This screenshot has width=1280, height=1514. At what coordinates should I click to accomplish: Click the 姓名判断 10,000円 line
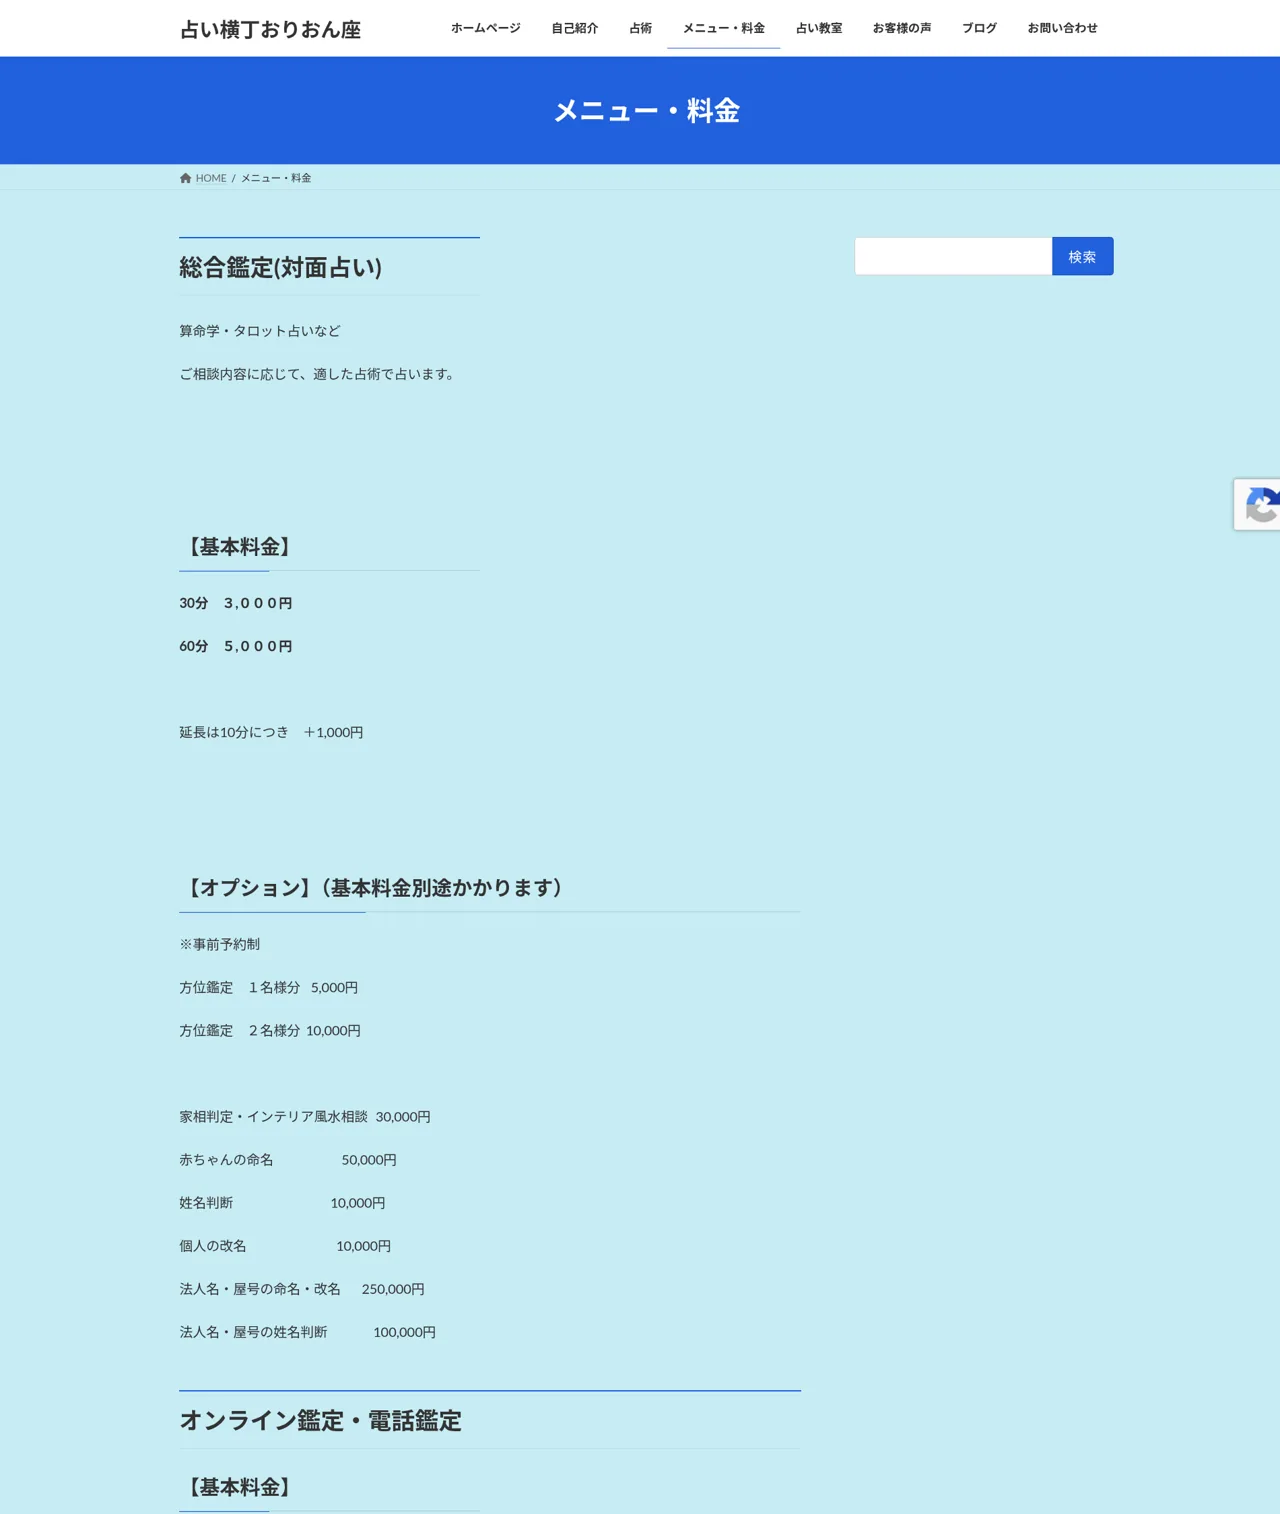point(282,1202)
